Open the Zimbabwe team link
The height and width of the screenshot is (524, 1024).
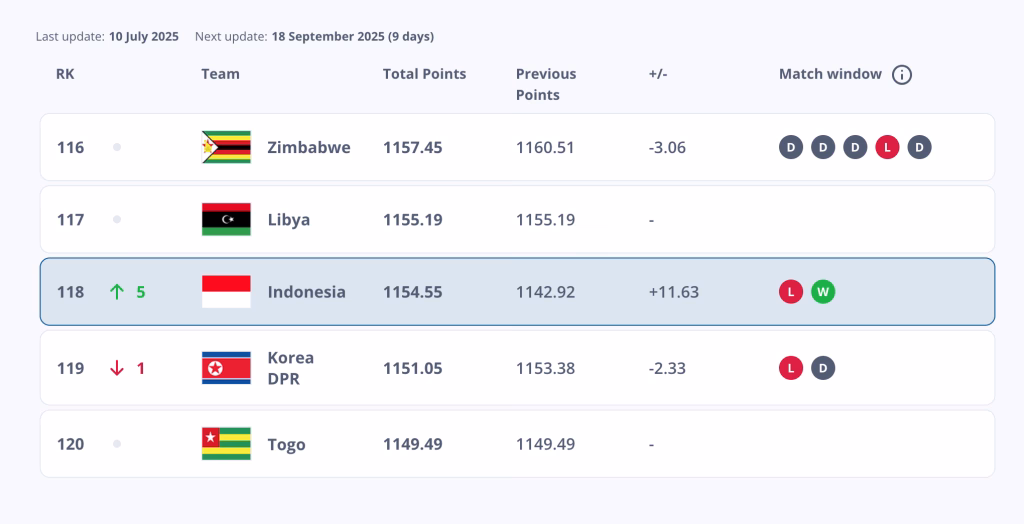308,147
